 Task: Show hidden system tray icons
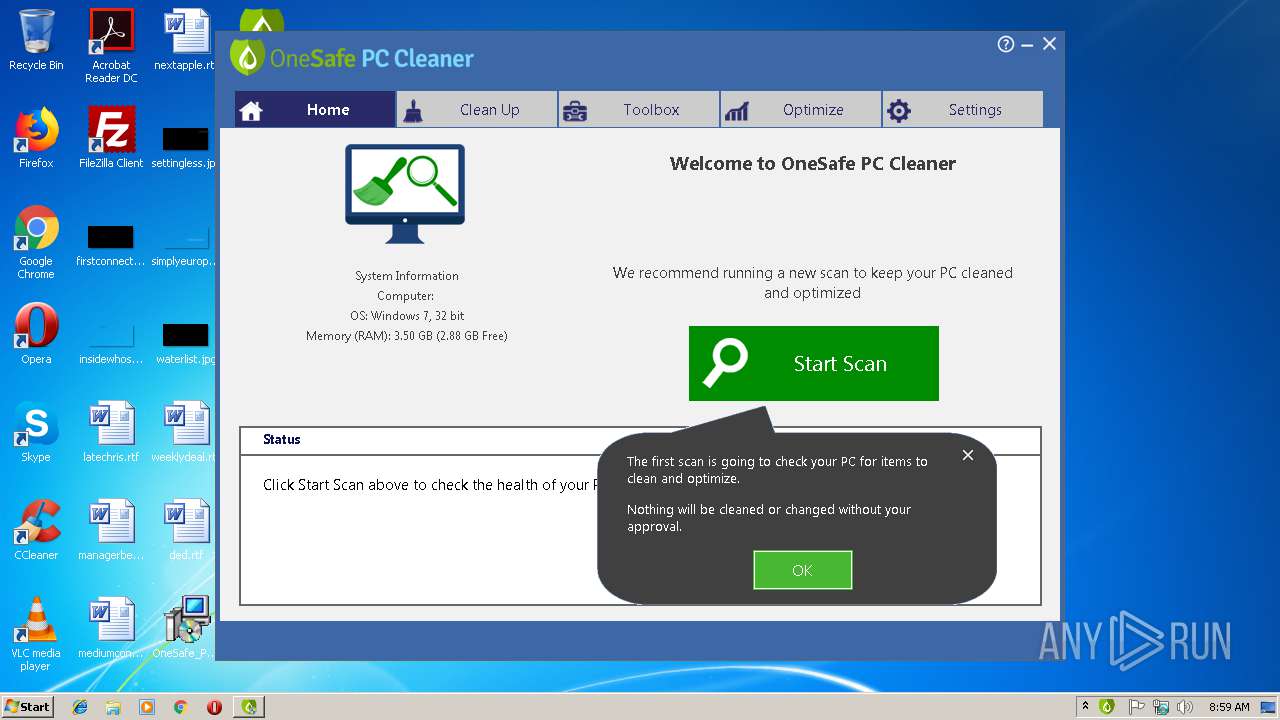[x=1085, y=706]
